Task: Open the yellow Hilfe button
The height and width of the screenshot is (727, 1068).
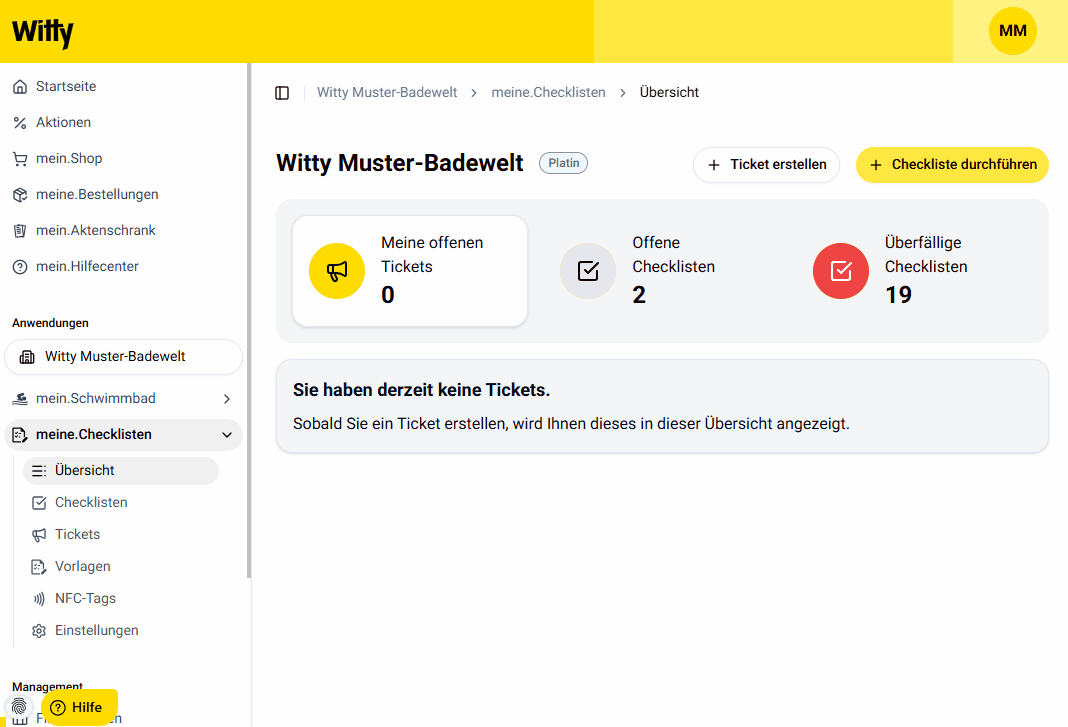Action: click(x=79, y=707)
